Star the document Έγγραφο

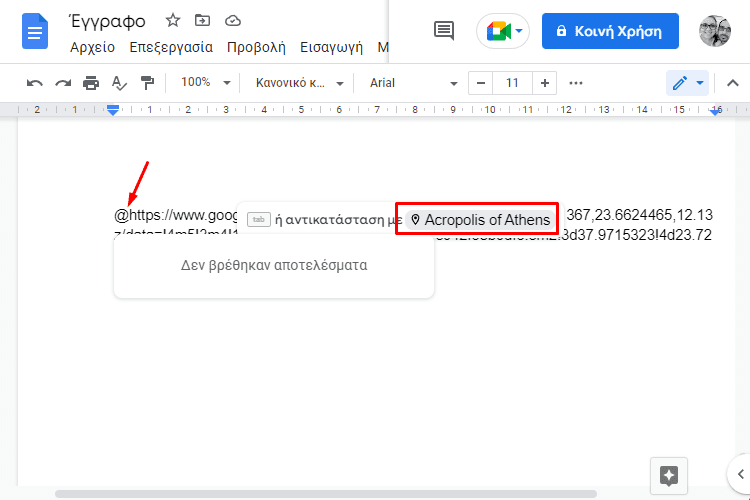coord(173,20)
